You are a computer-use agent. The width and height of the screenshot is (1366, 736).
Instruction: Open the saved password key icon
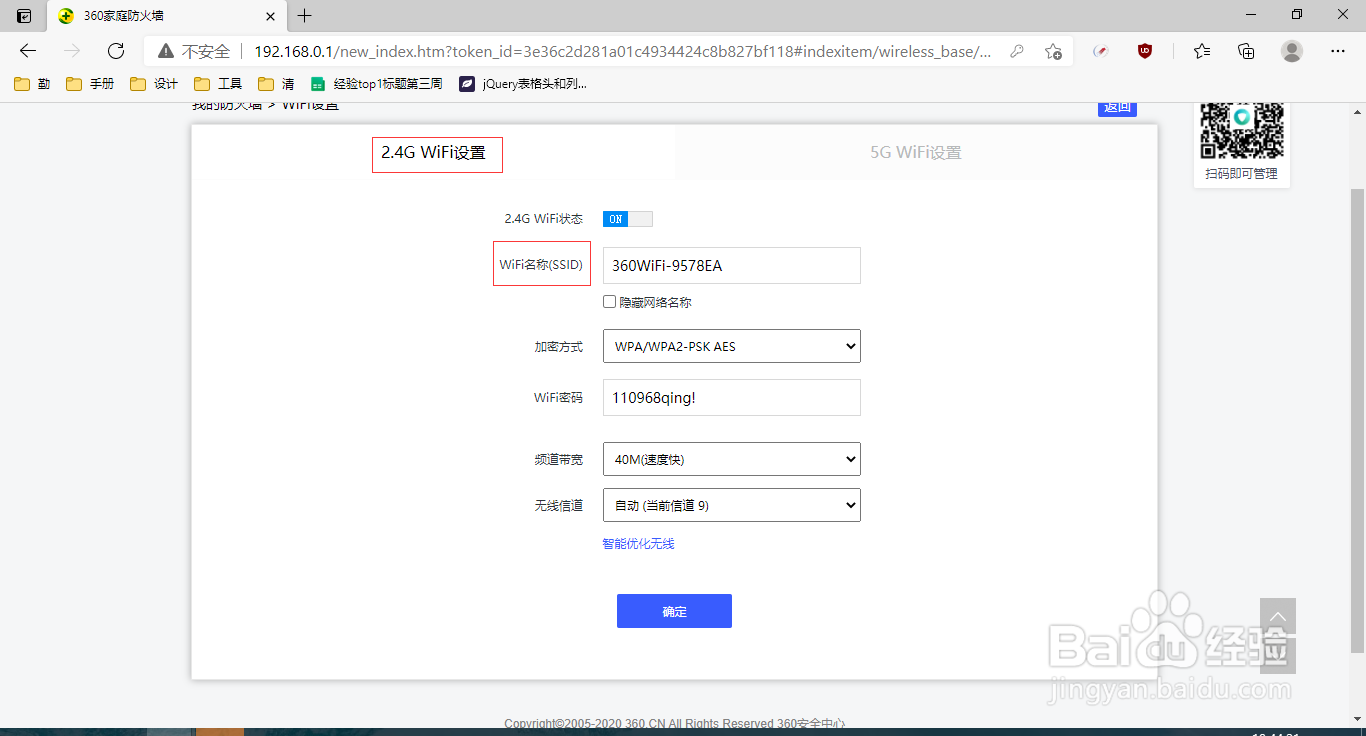(x=1017, y=51)
